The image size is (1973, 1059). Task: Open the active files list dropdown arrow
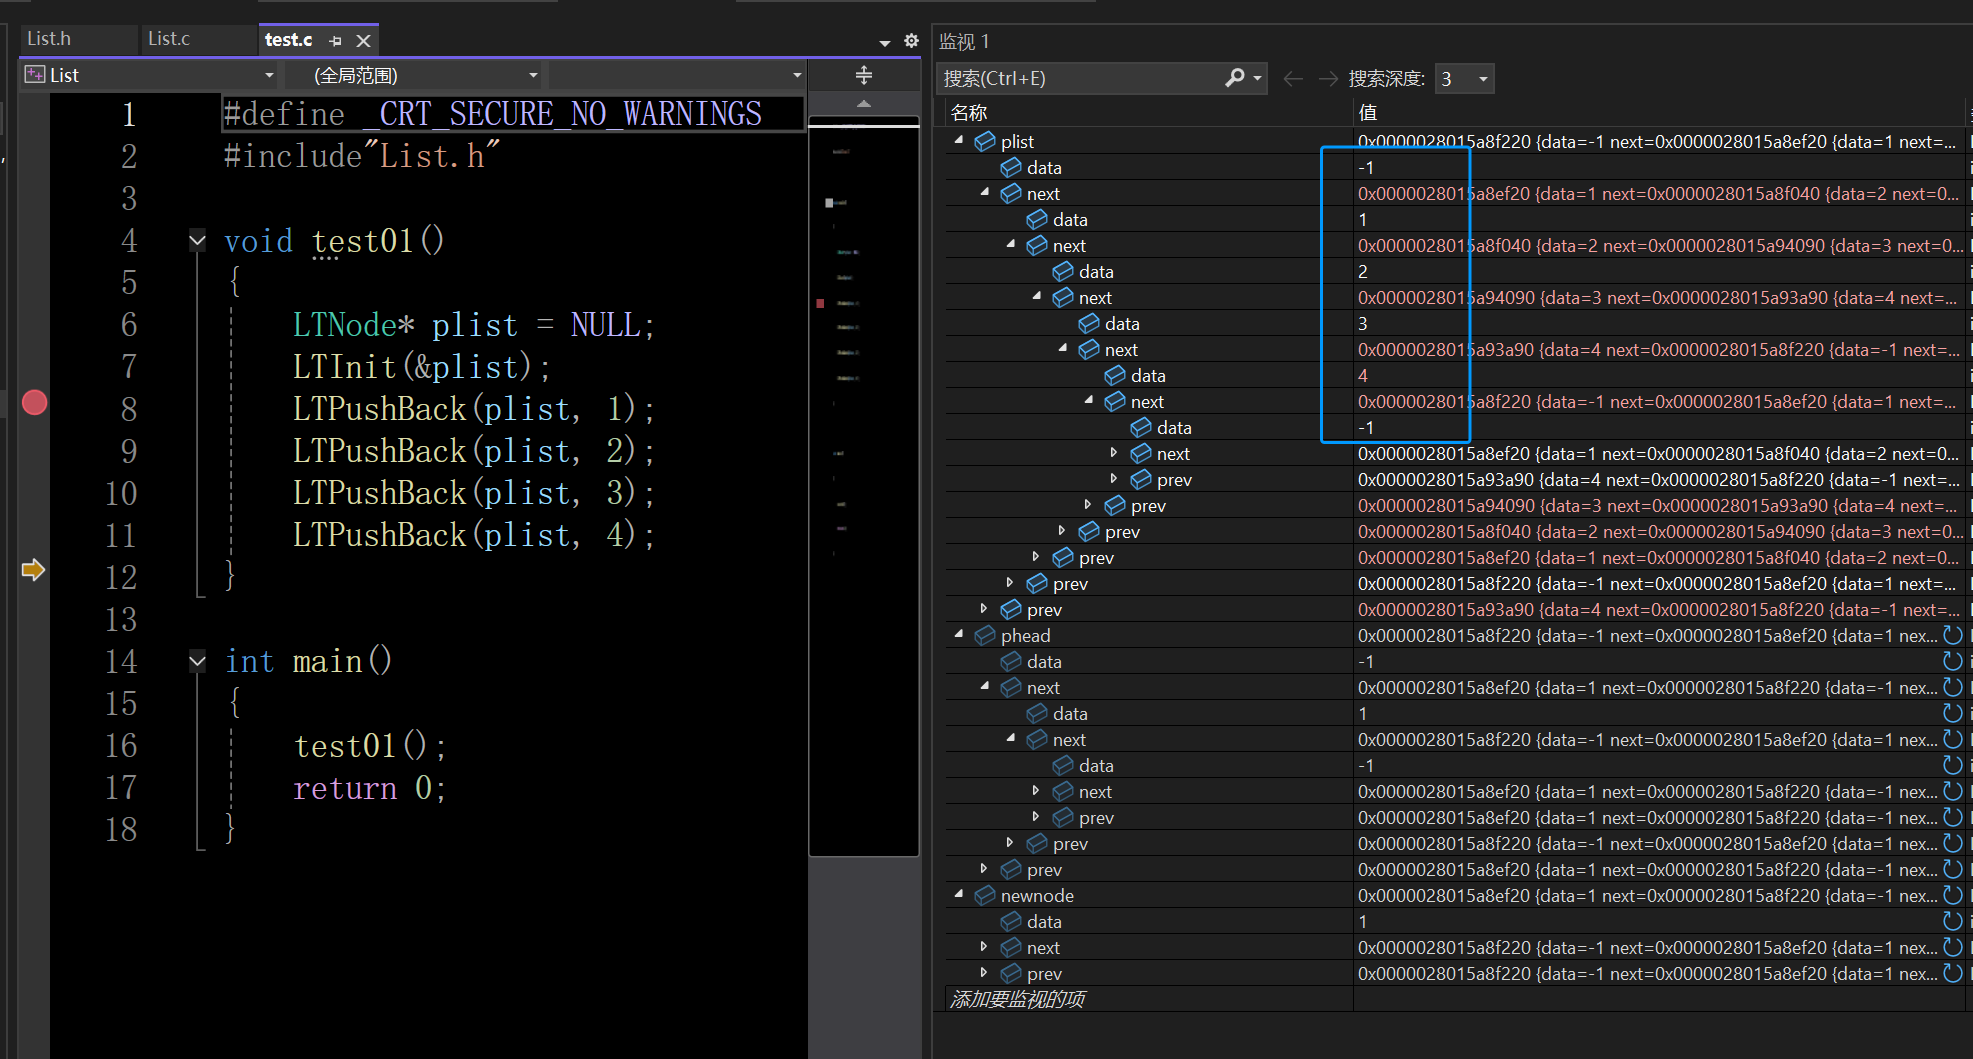(x=885, y=43)
